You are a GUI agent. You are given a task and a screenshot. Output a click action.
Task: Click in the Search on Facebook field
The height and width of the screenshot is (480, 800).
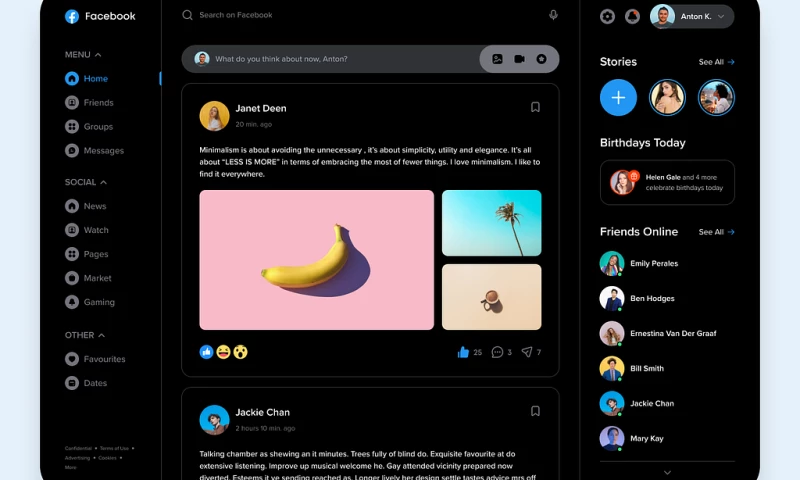pyautogui.click(x=370, y=15)
